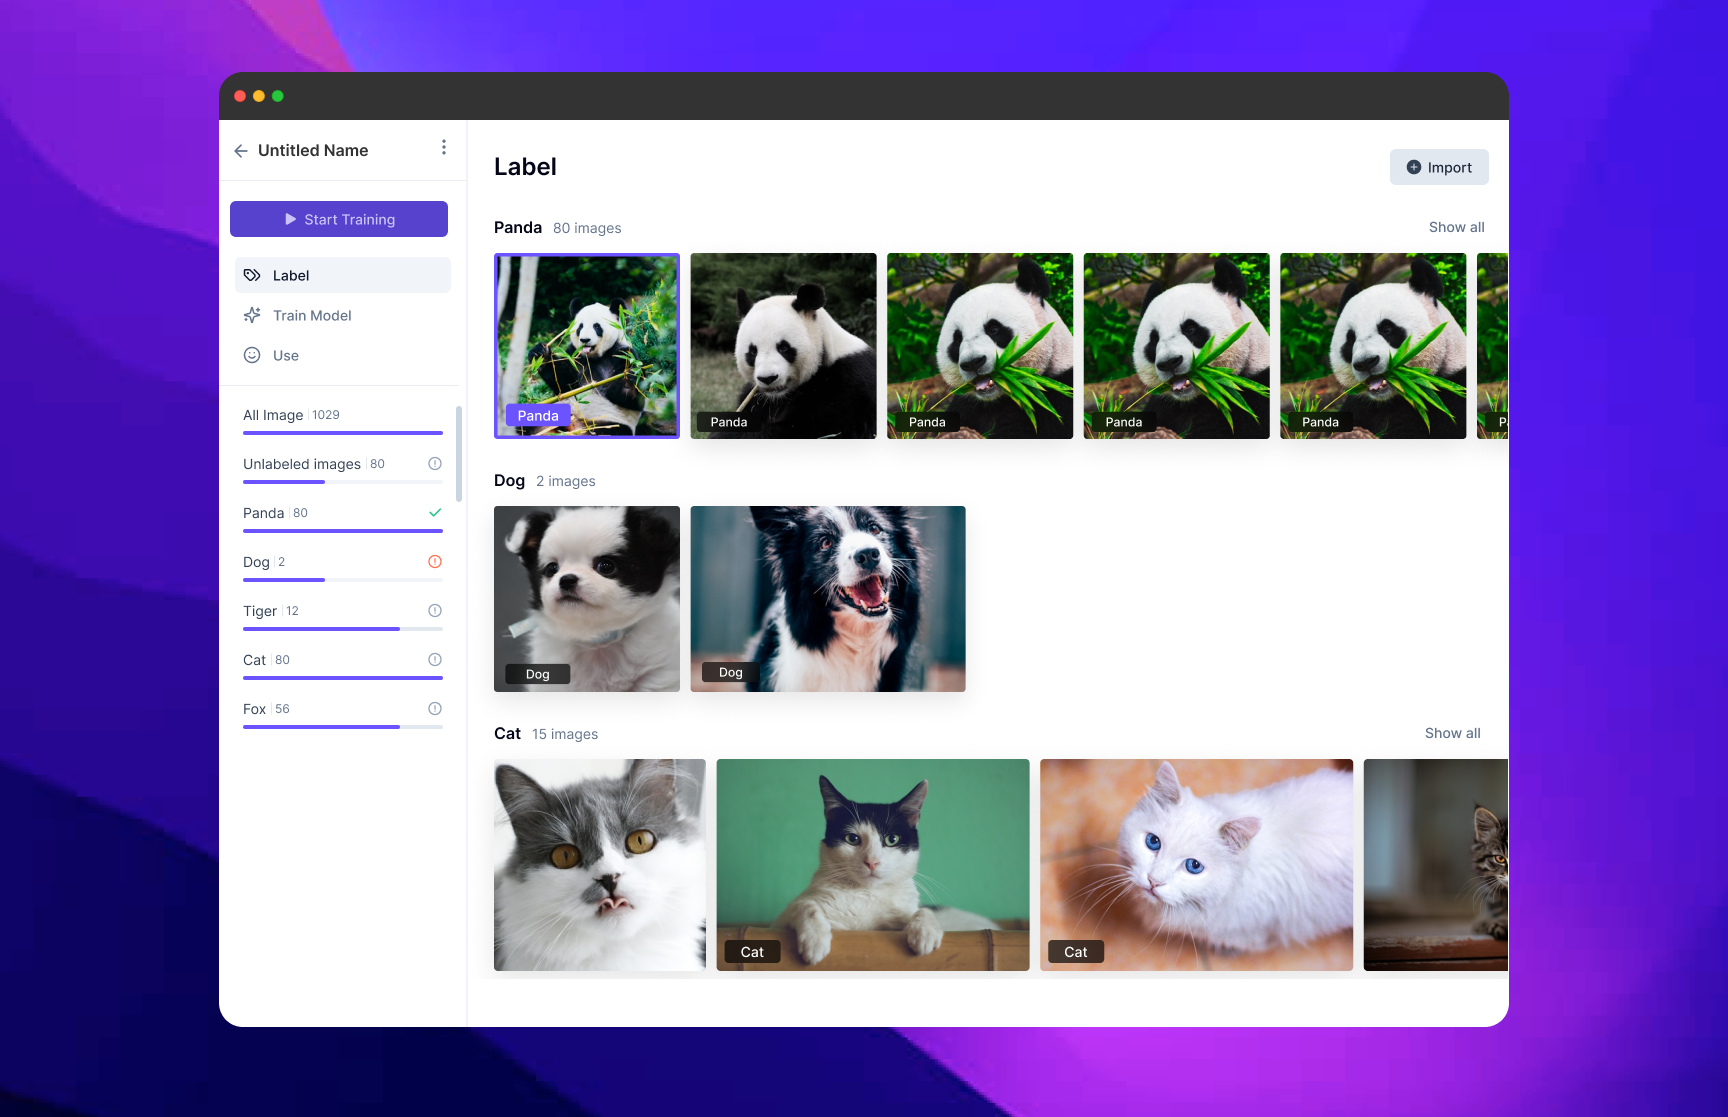
Task: Start Training the model
Action: [339, 219]
